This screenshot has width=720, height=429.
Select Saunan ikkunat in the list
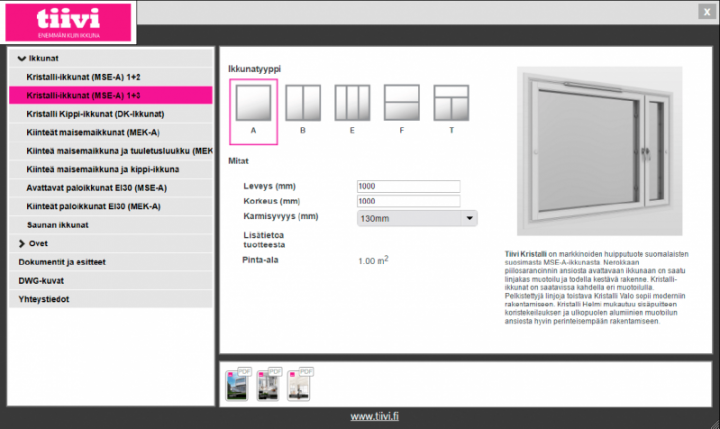pos(58,225)
